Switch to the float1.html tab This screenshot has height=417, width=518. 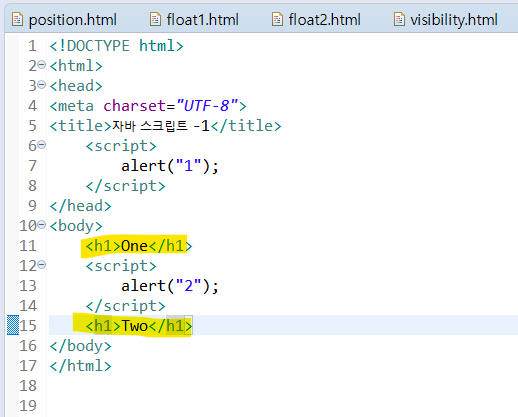(x=194, y=20)
